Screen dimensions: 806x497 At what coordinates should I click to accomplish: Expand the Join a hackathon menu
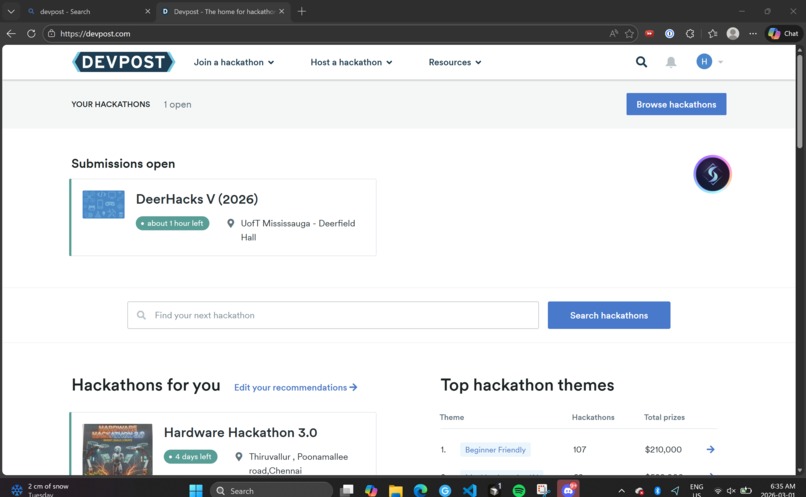coord(234,62)
